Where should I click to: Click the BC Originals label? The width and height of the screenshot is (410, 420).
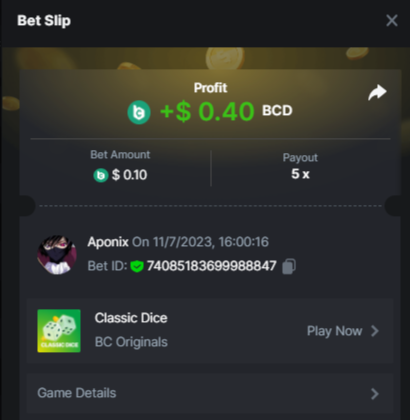[x=131, y=342]
